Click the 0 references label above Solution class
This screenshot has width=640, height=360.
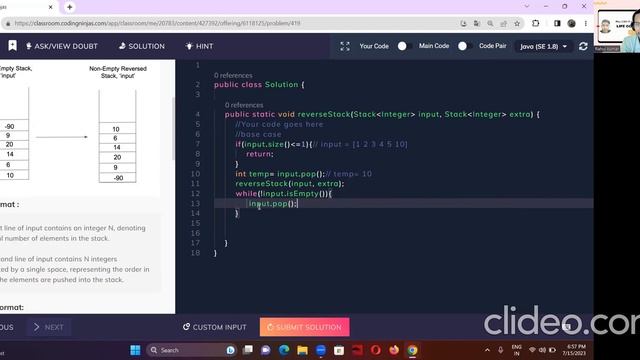coord(233,75)
